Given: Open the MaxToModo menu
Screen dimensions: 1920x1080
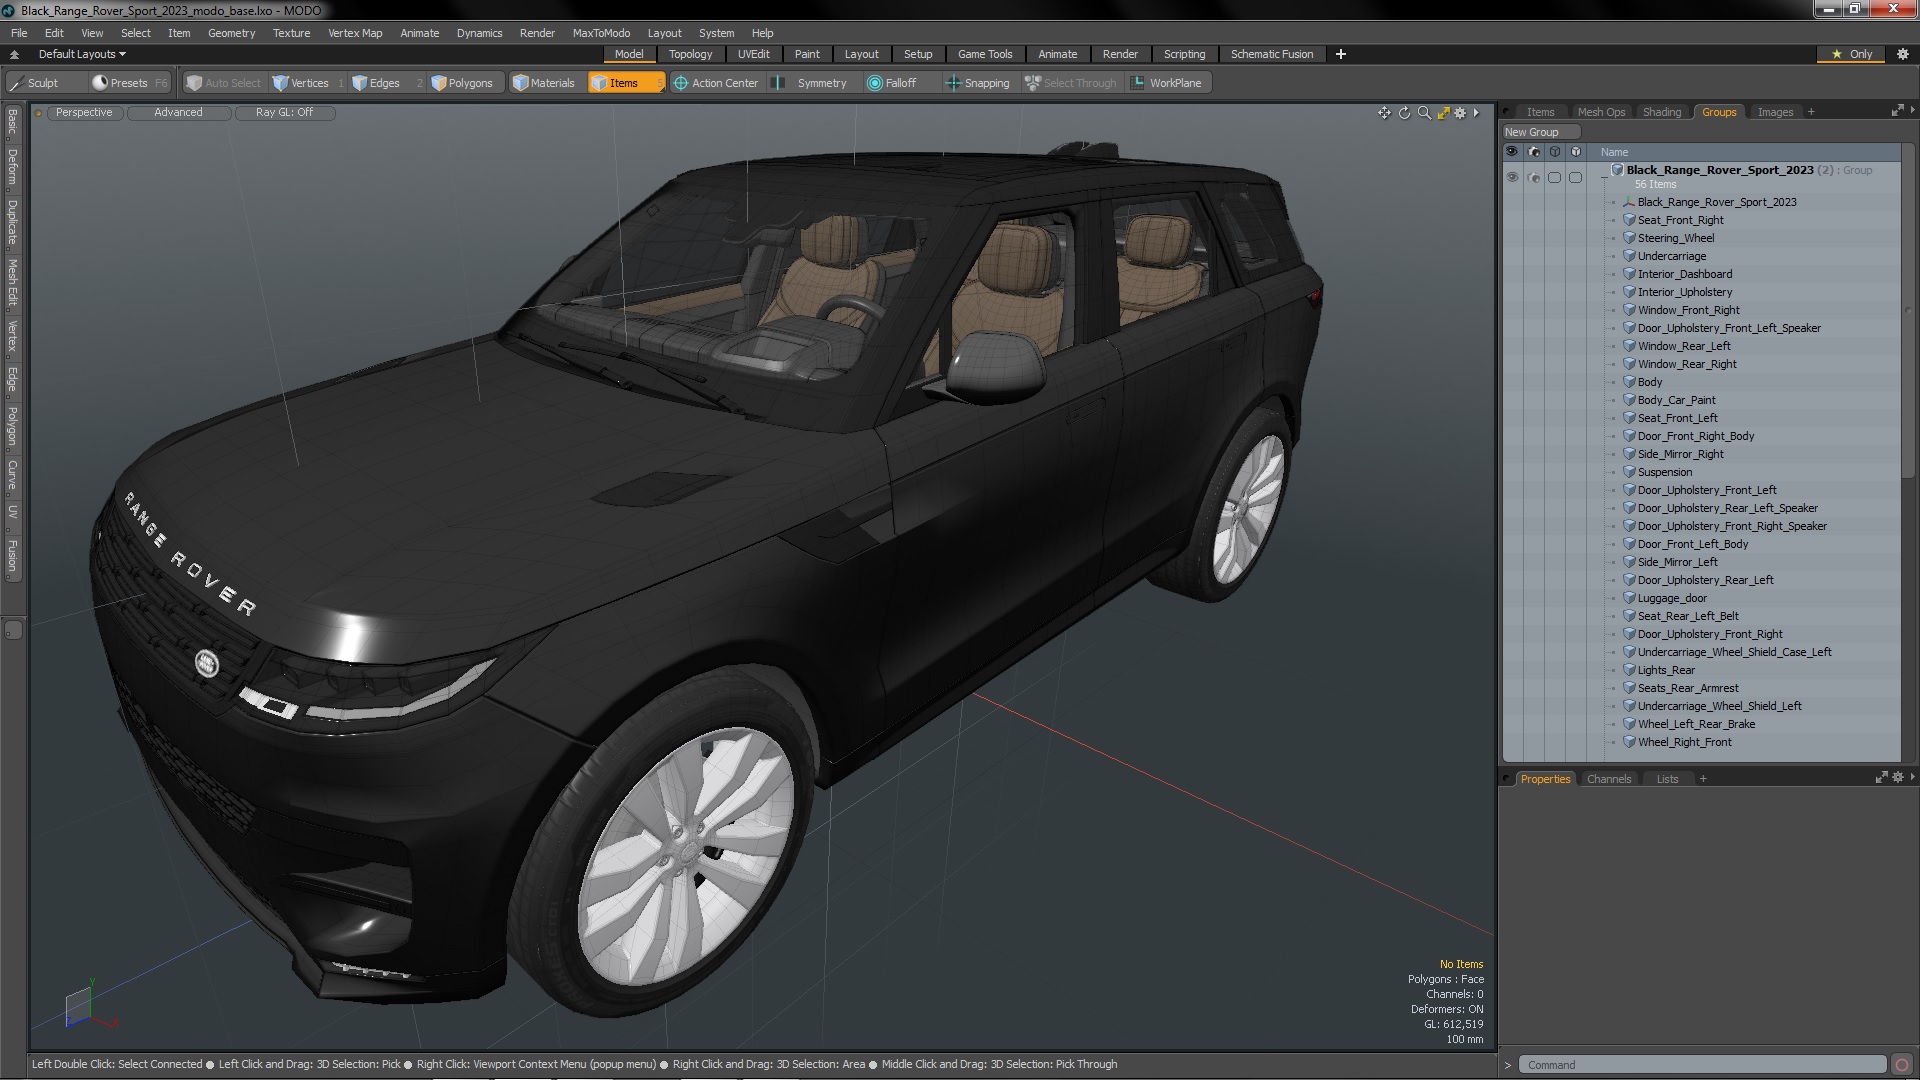Looking at the screenshot, I should tap(601, 33).
